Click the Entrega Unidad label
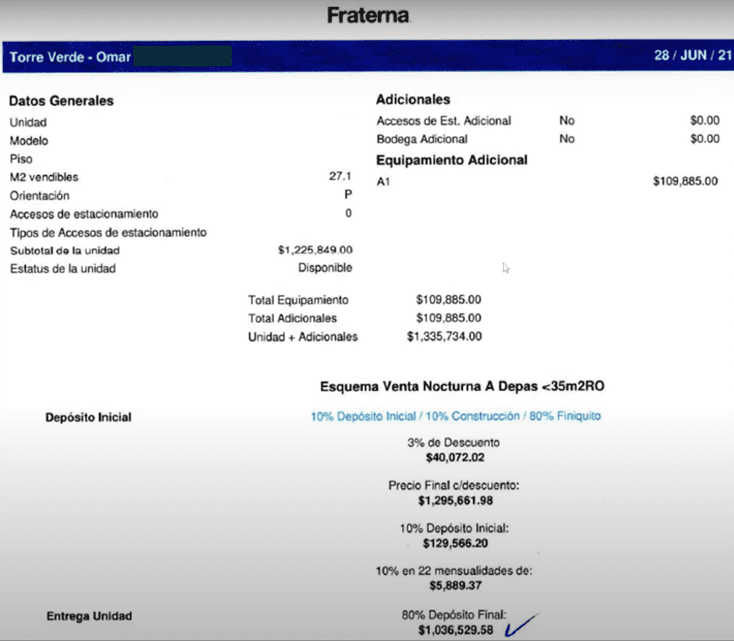 point(88,615)
